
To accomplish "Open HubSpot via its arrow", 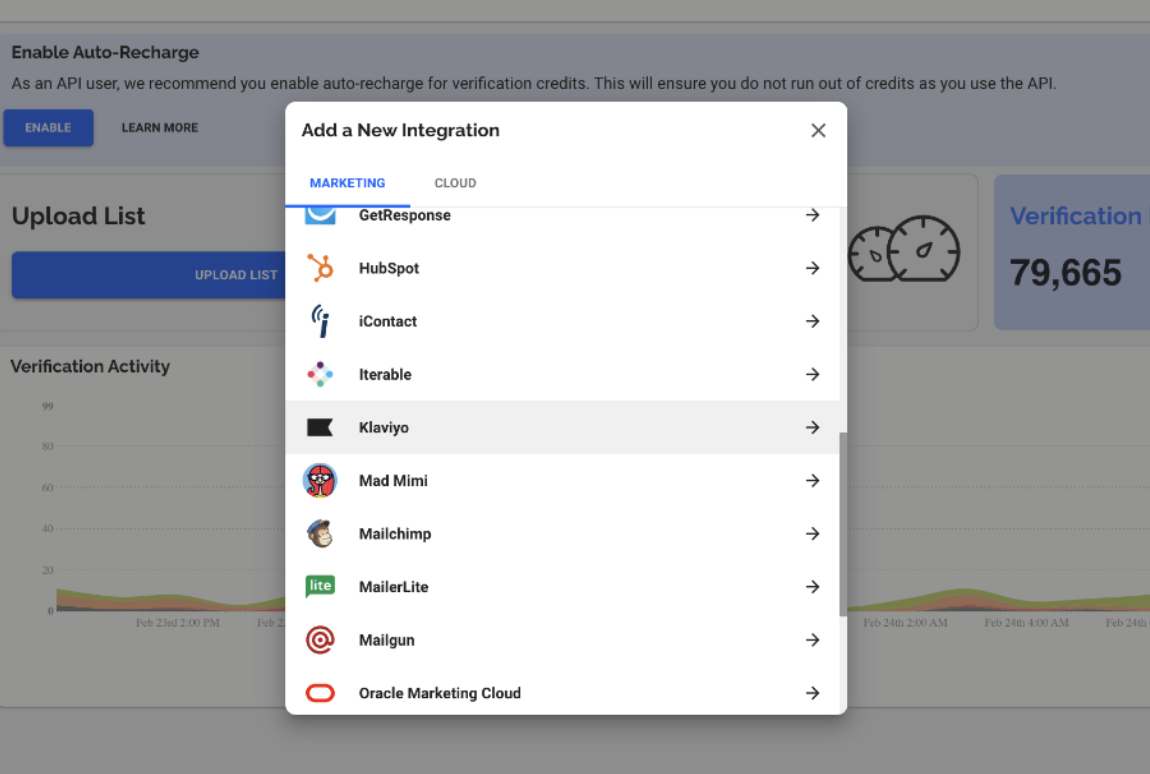I will [x=813, y=268].
